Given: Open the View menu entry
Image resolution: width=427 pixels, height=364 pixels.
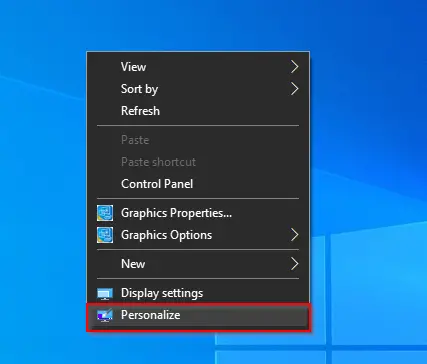Looking at the screenshot, I should click(x=133, y=67).
